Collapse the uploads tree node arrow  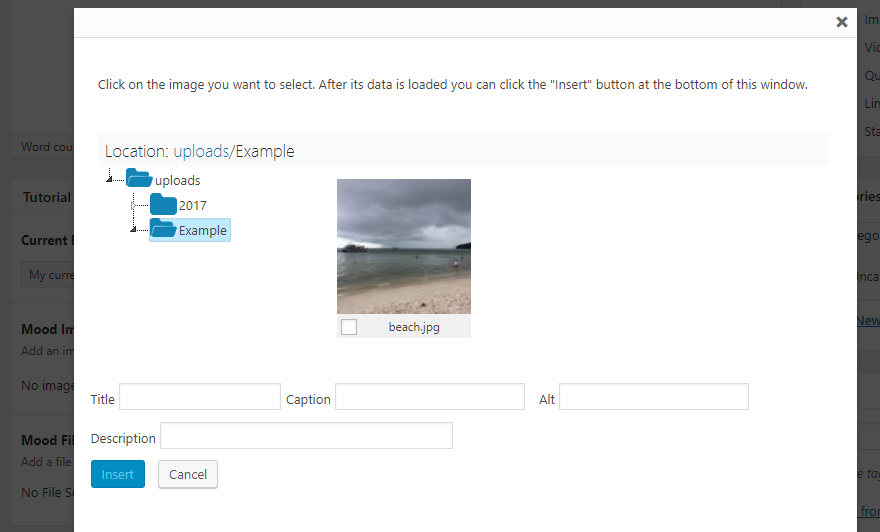point(108,179)
